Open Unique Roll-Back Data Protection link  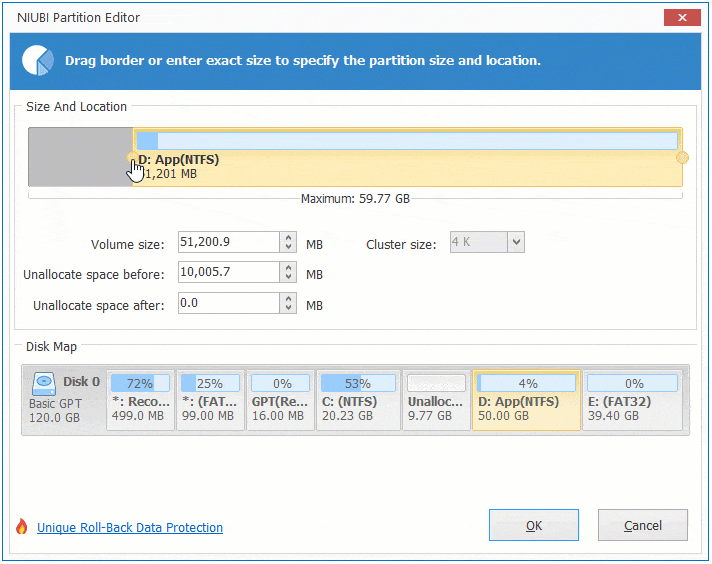pos(130,528)
